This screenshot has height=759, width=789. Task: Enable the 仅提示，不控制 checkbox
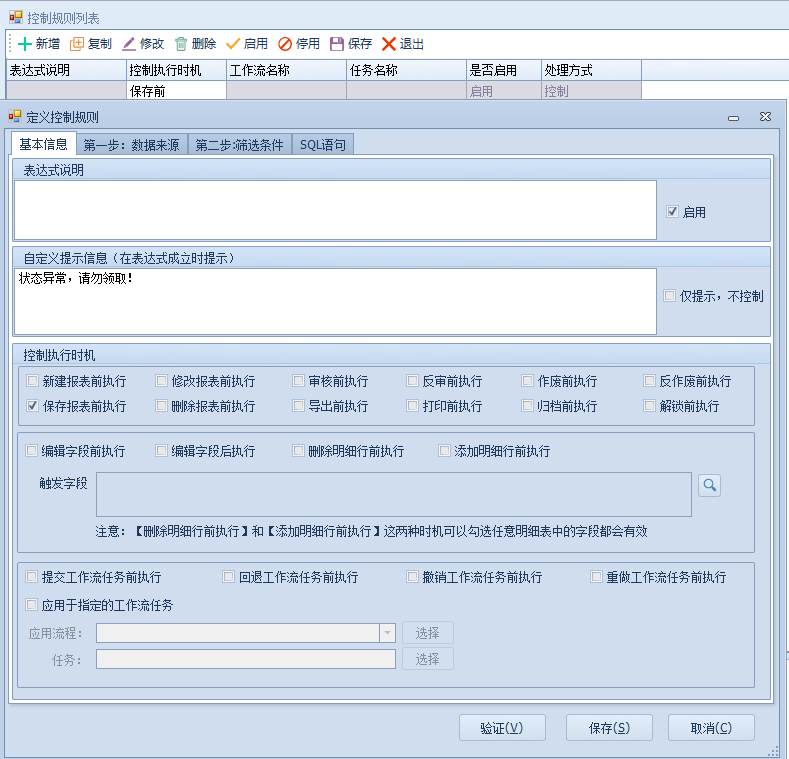(670, 296)
